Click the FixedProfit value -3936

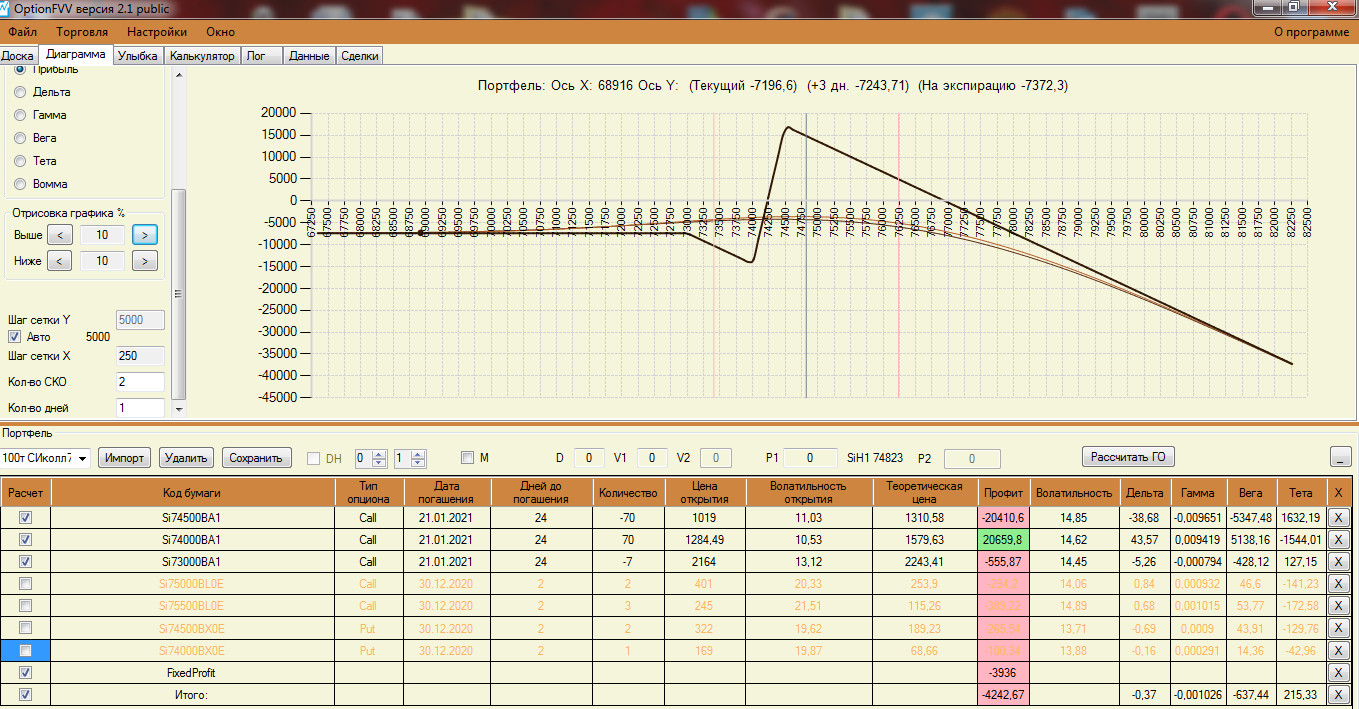[1003, 672]
